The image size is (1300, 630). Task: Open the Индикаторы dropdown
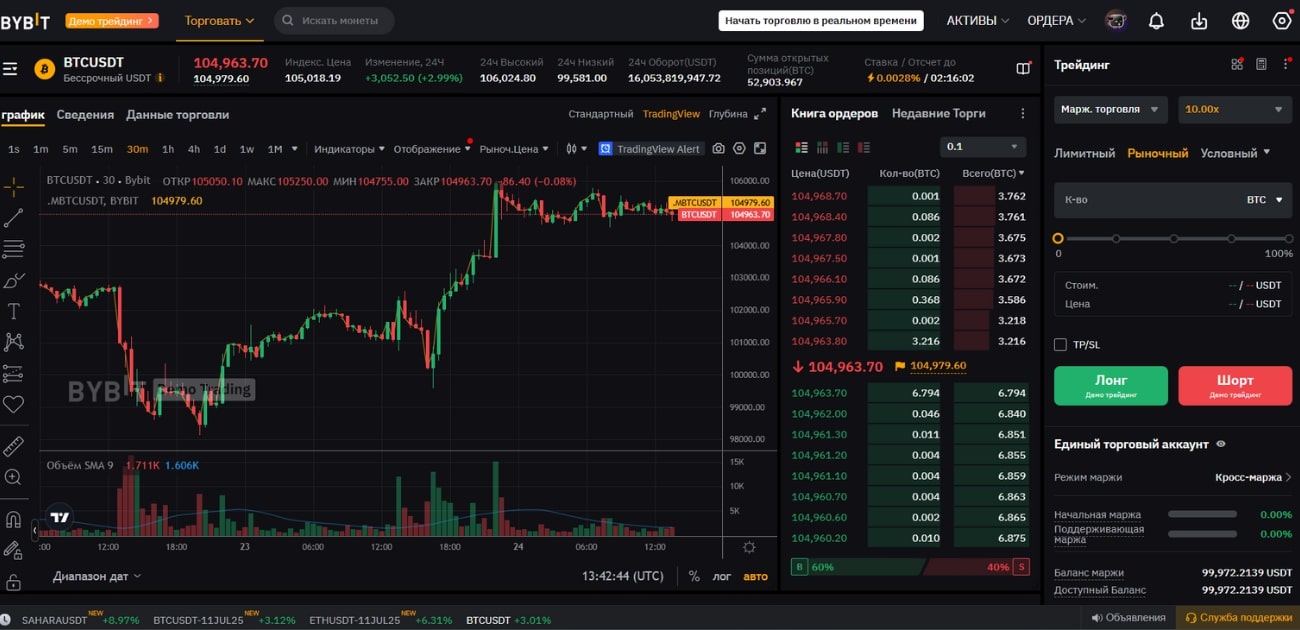[349, 149]
